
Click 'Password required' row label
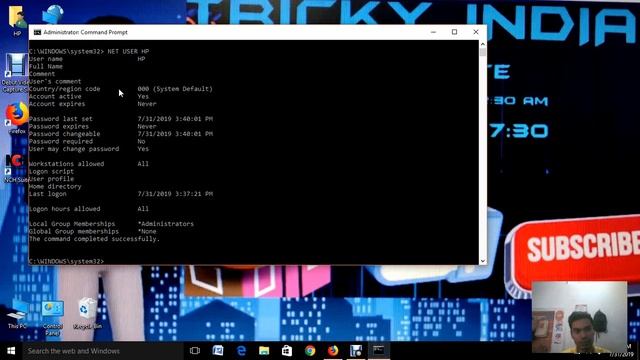61,141
